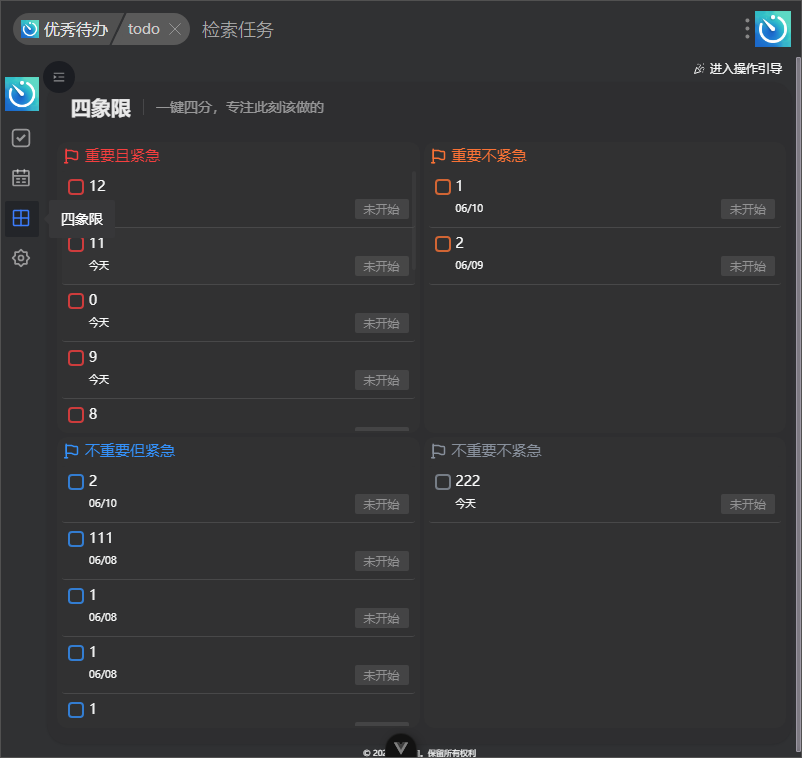Click the 未开始 tag of task 222
The height and width of the screenshot is (758, 802).
pyautogui.click(x=748, y=504)
